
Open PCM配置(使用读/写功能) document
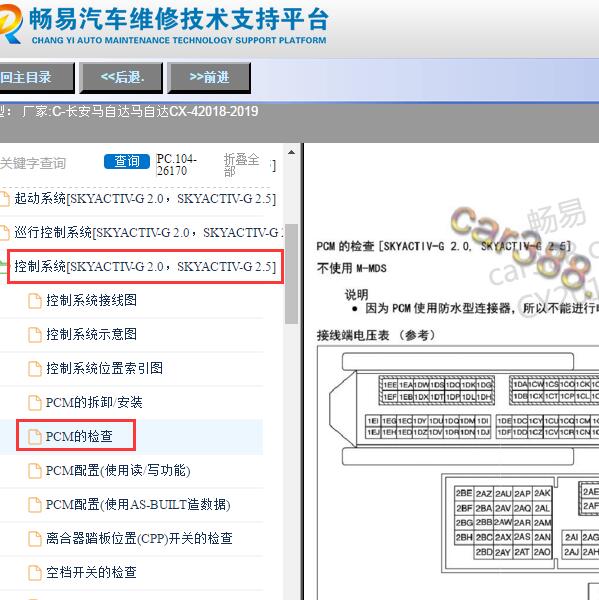pyautogui.click(x=118, y=470)
